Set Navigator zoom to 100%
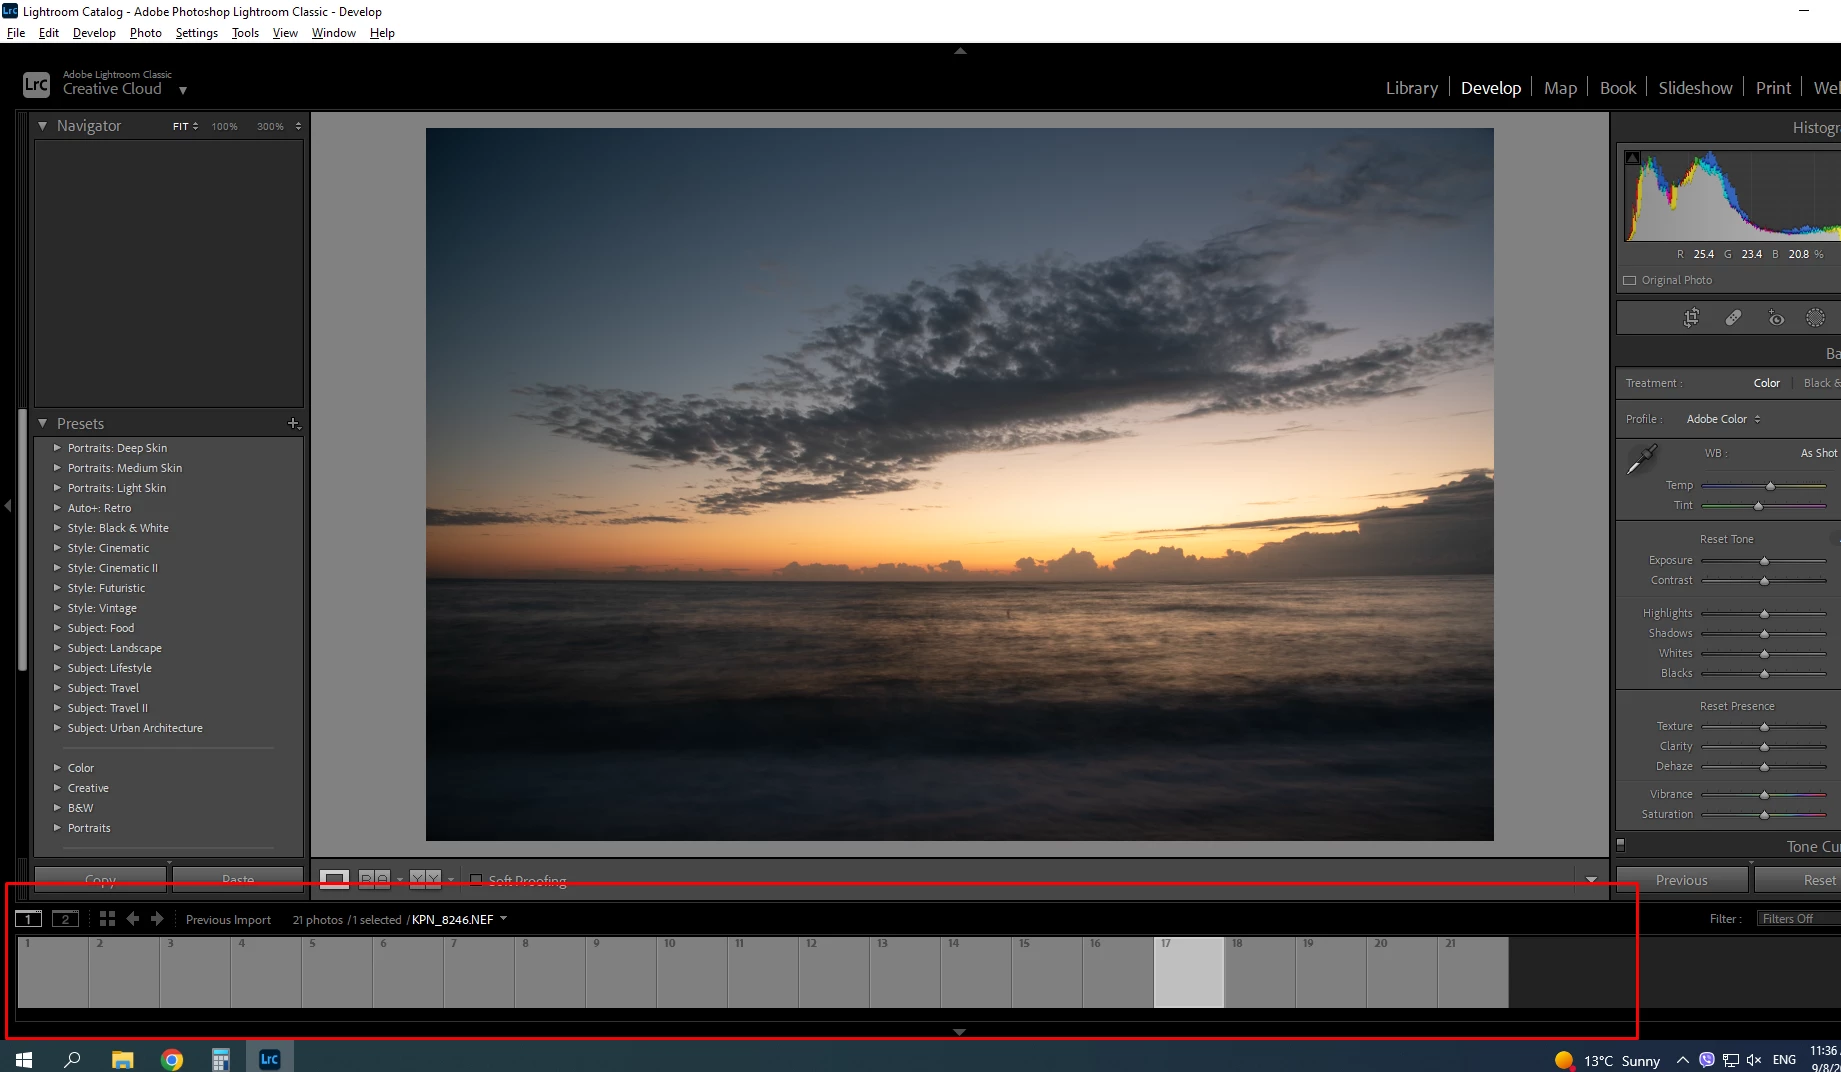Image resolution: width=1841 pixels, height=1072 pixels. pyautogui.click(x=224, y=127)
